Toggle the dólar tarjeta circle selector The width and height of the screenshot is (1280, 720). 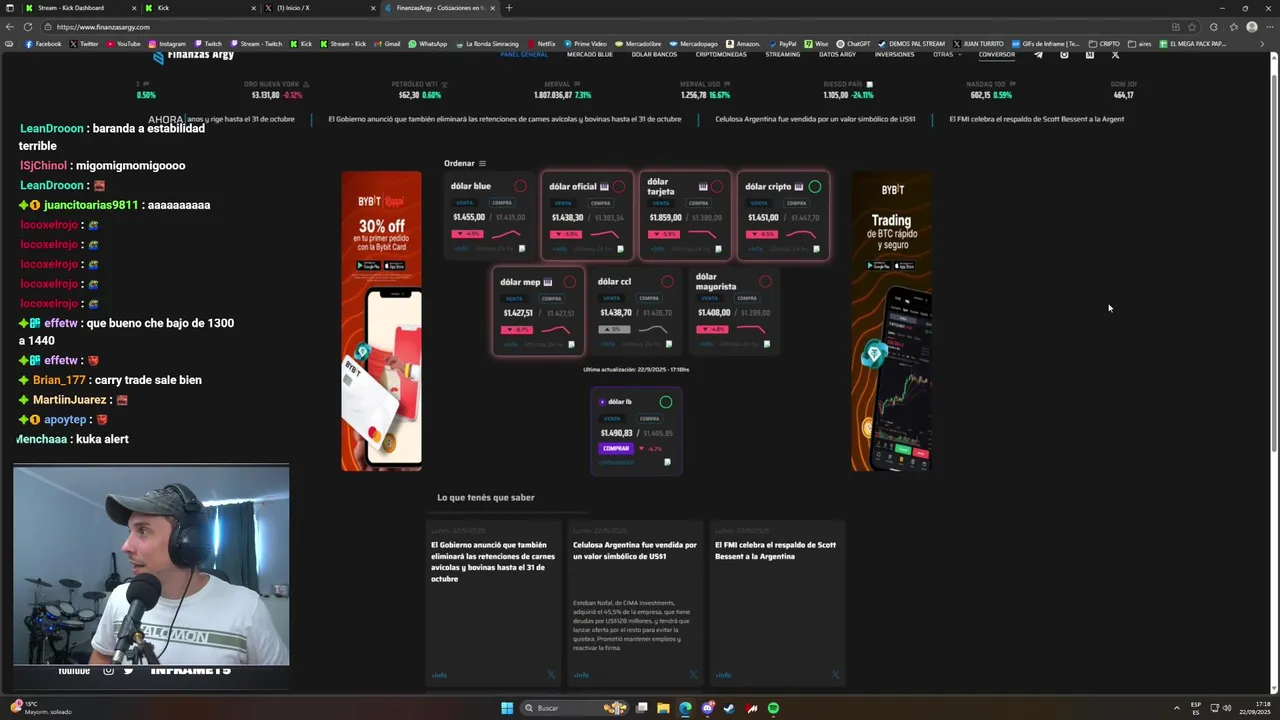716,186
